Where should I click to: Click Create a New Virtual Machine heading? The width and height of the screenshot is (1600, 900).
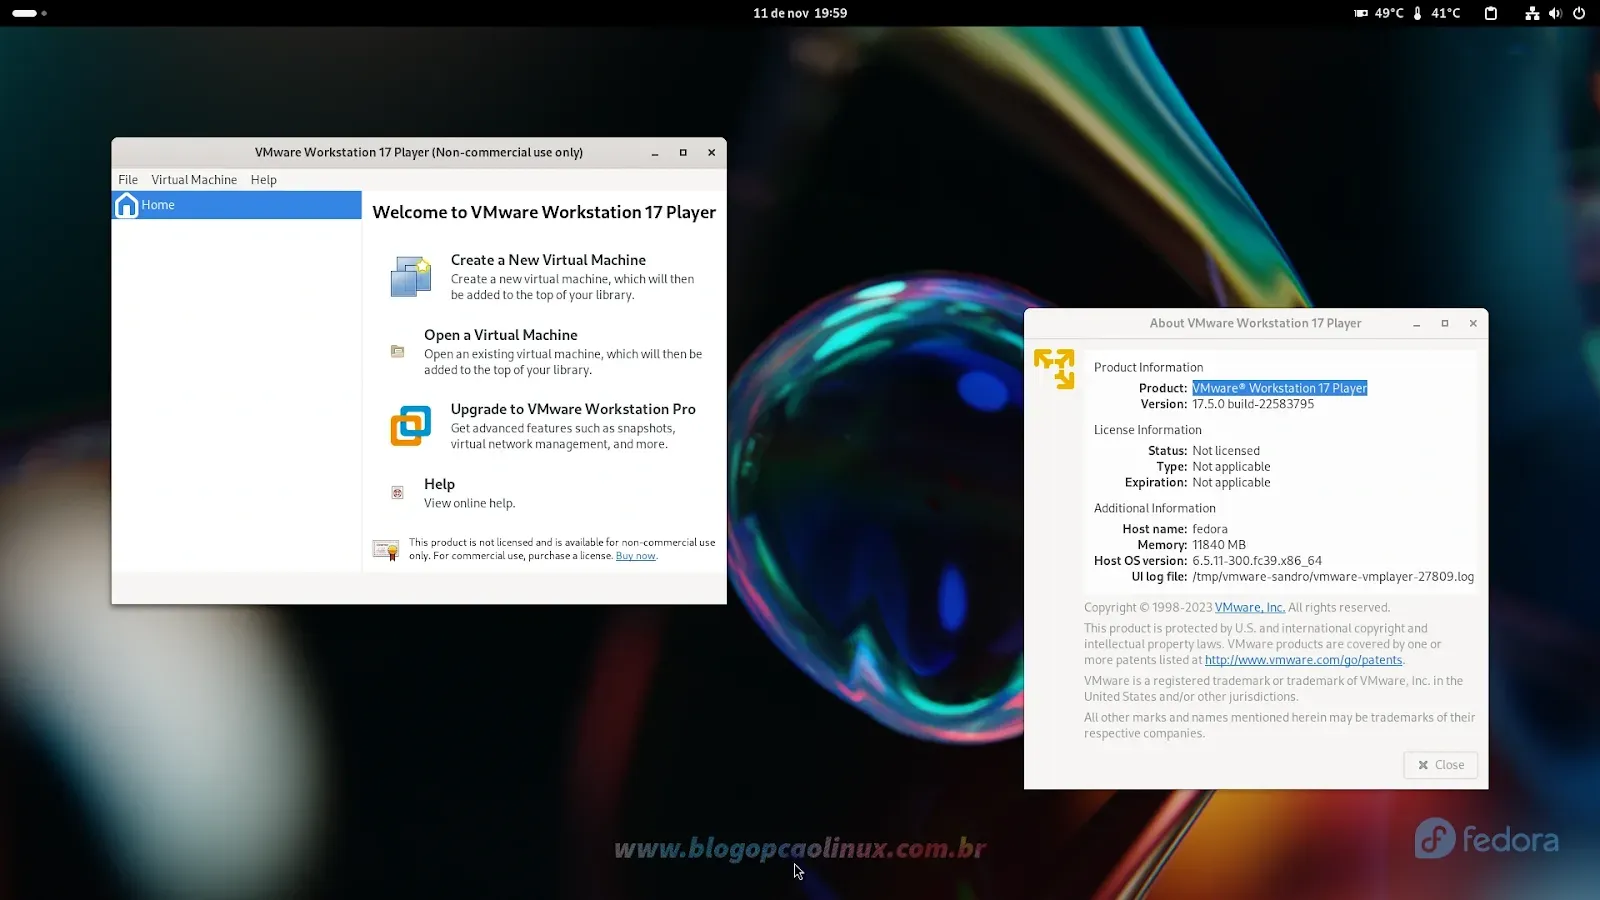click(548, 260)
